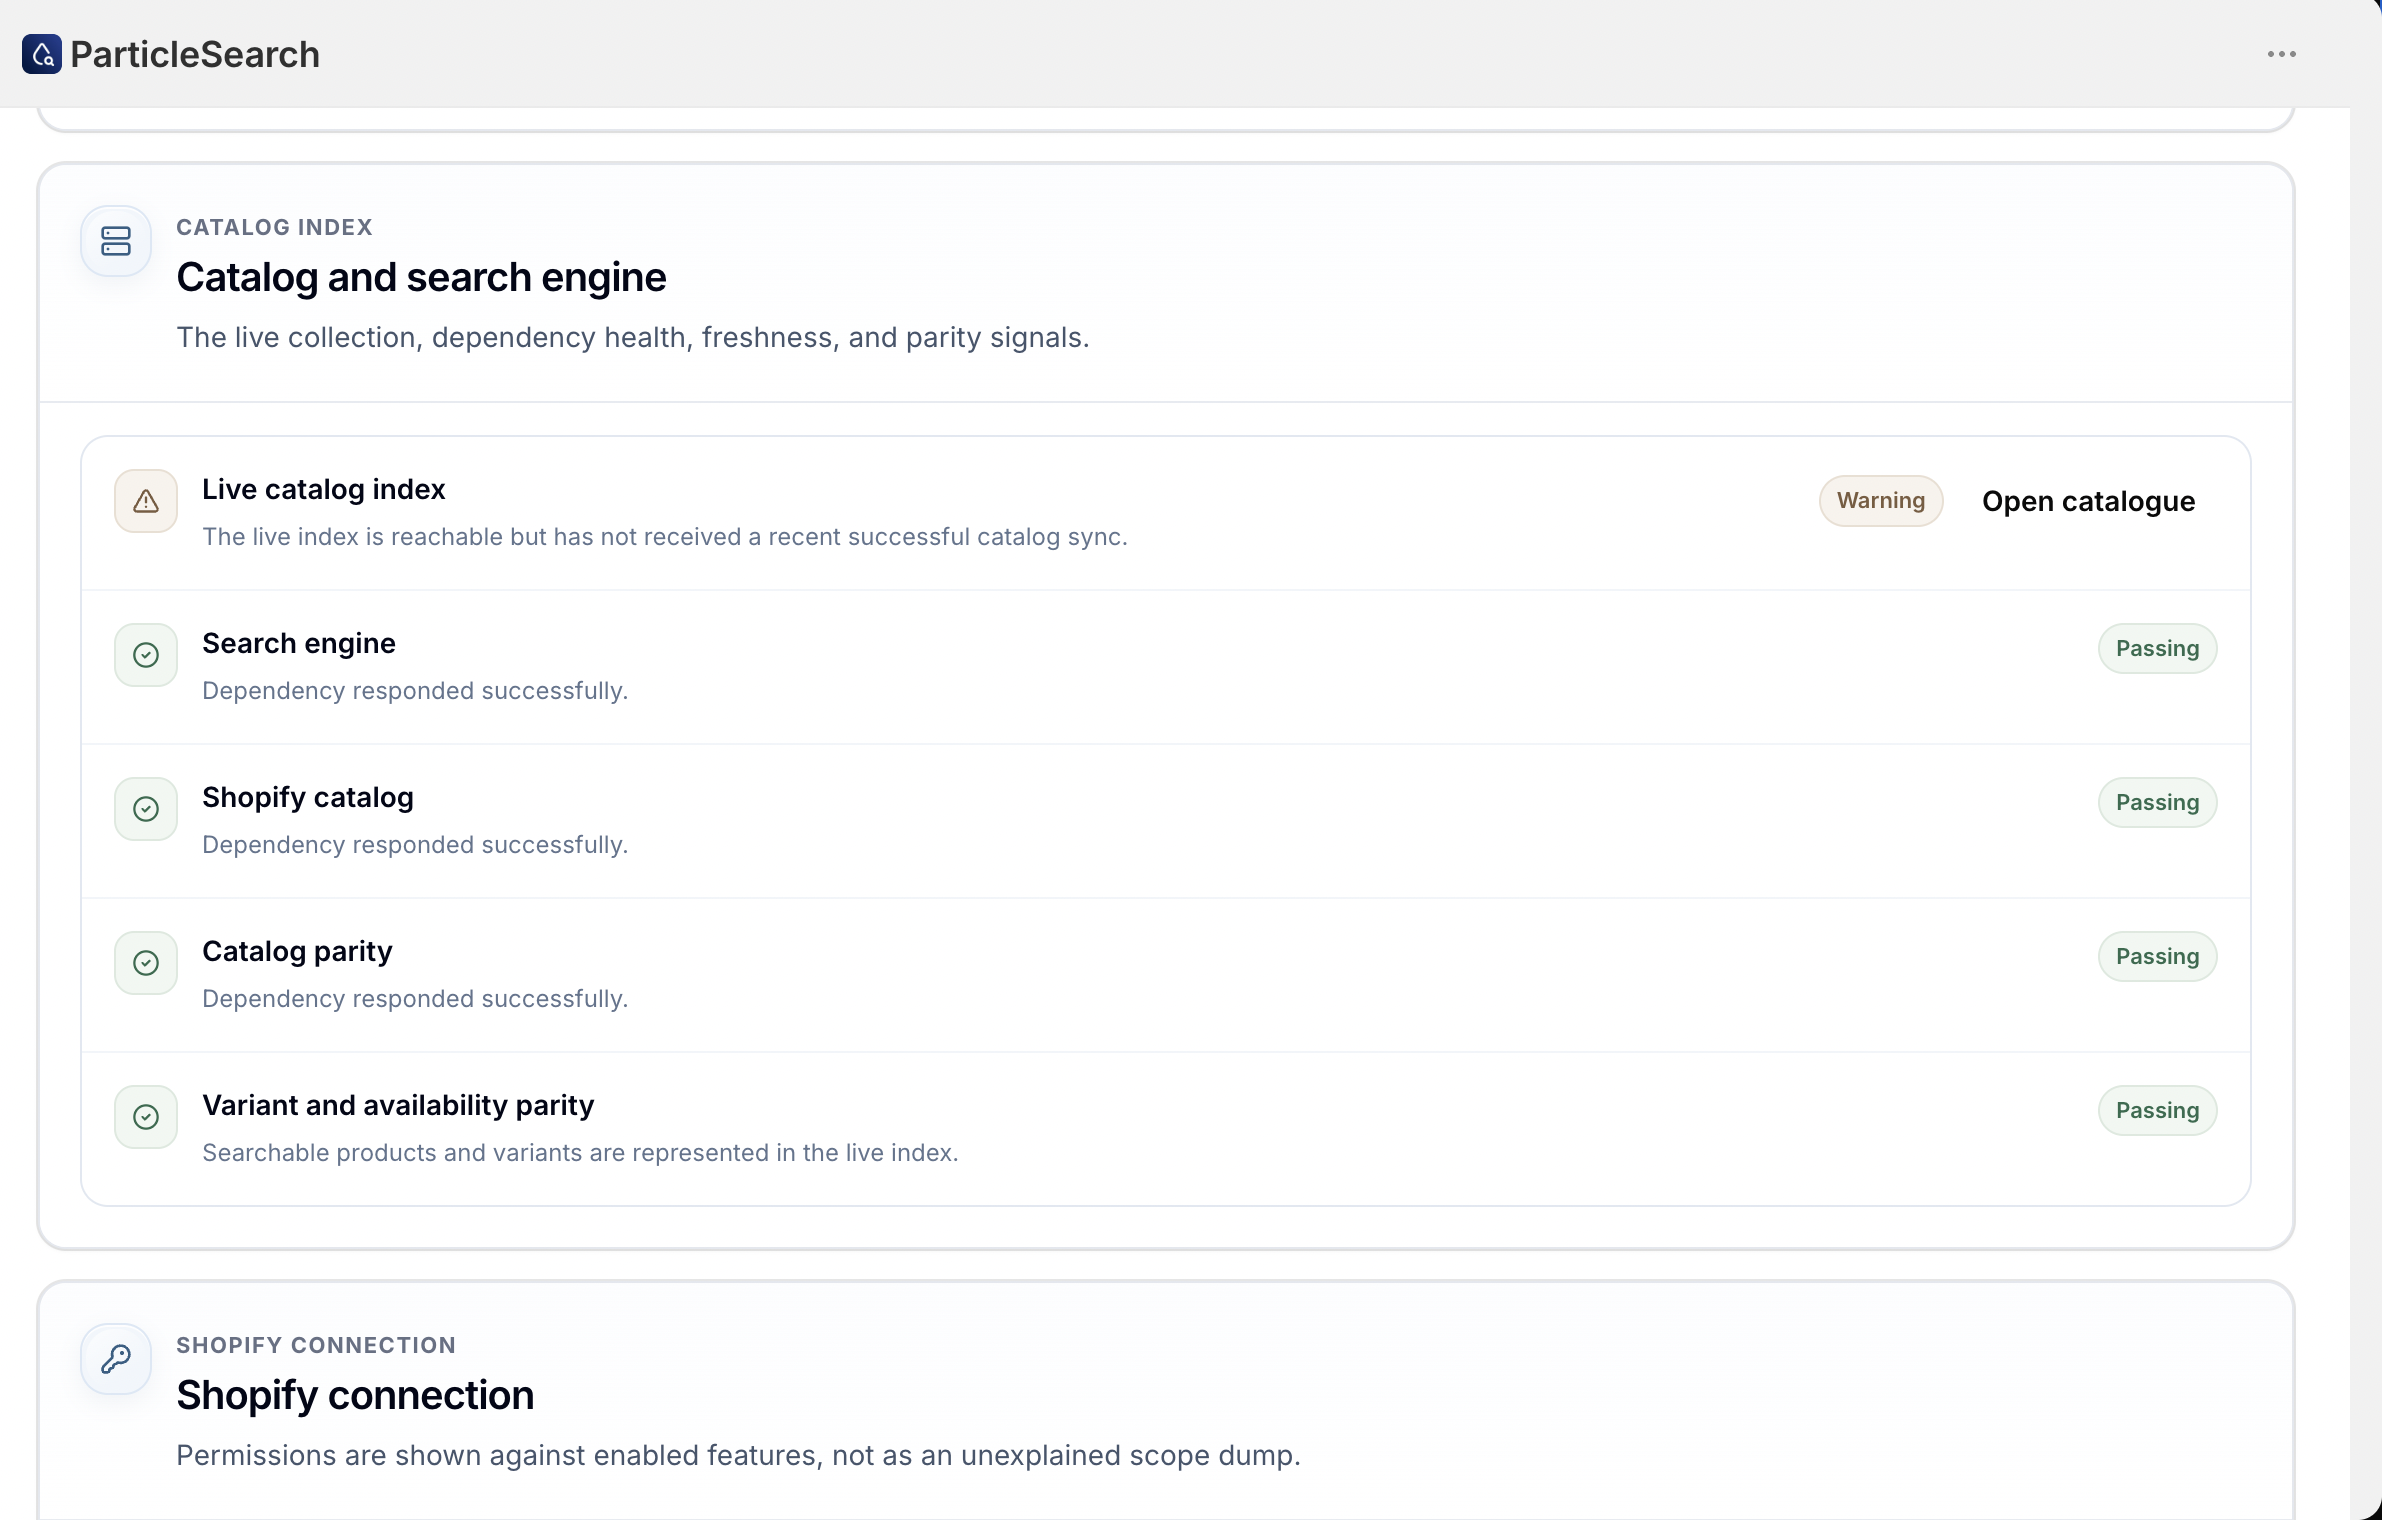
Task: Click 'Searchable products and variants' description text
Action: 580,1153
